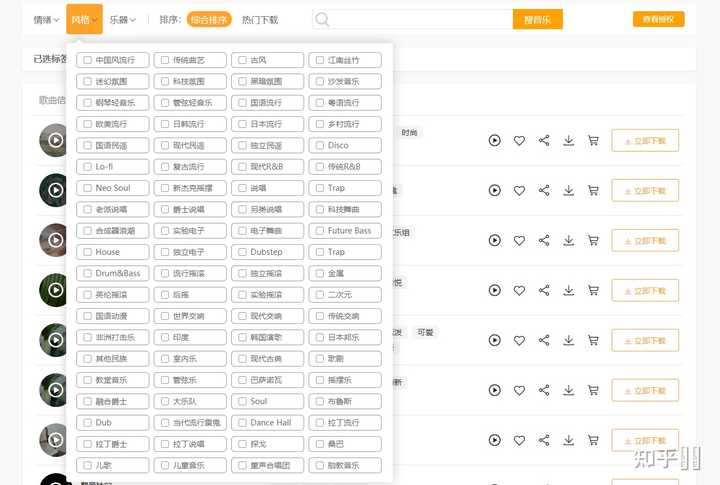Click the 时尚 tag on first song

409,133
